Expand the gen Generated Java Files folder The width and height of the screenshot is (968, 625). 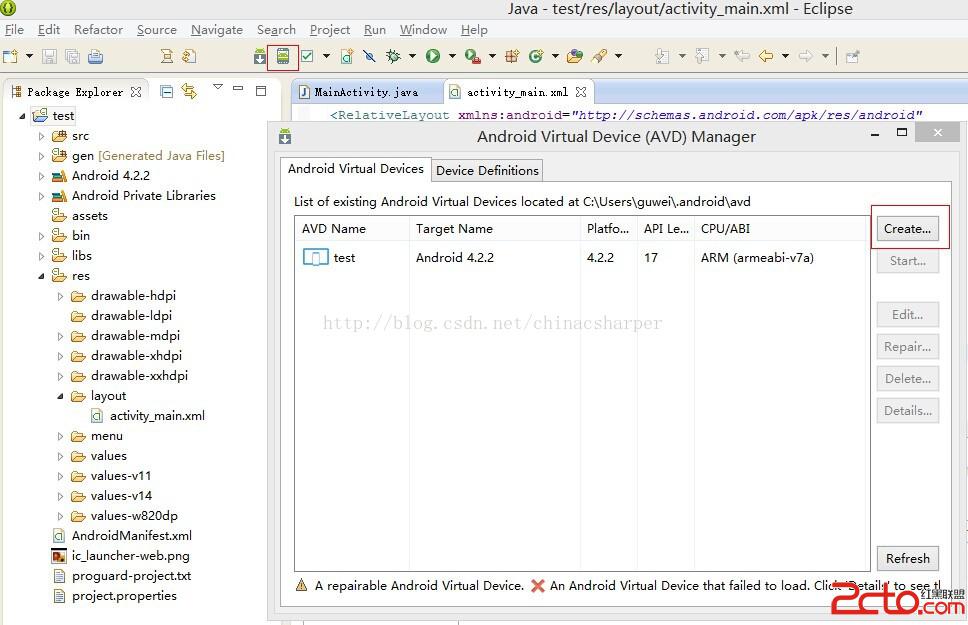pyautogui.click(x=41, y=156)
